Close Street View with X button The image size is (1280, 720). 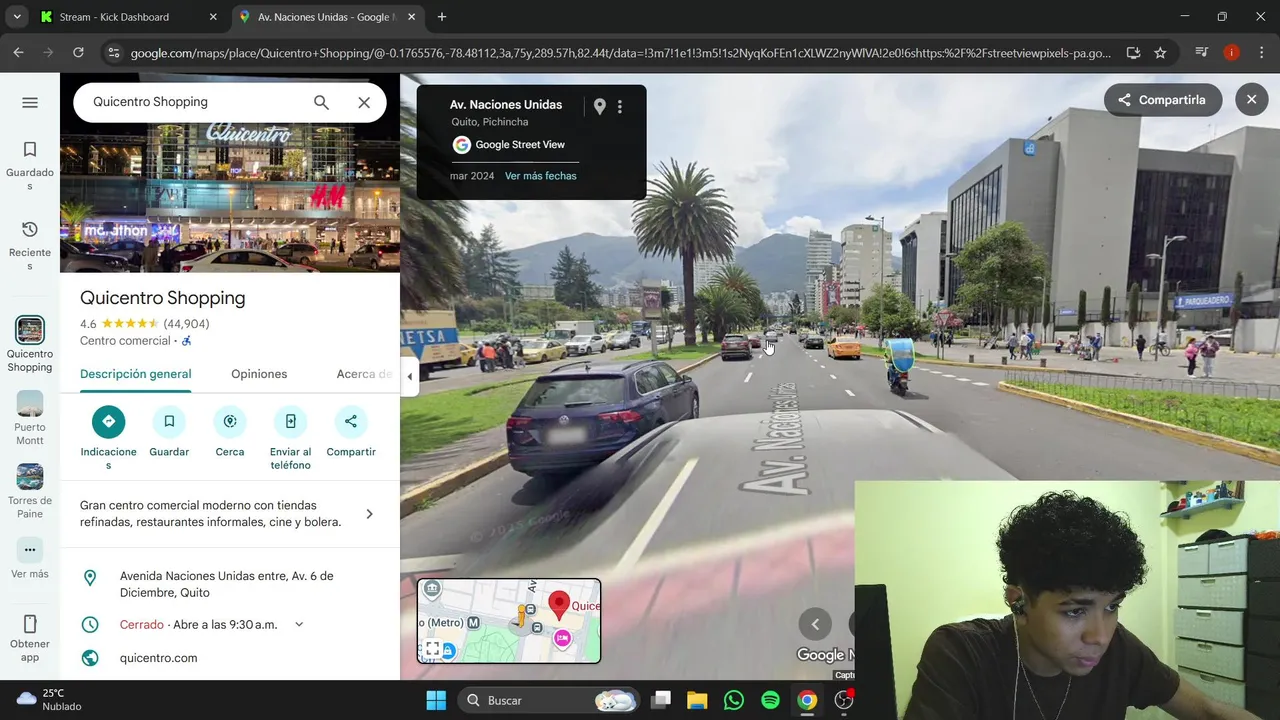click(x=1251, y=100)
